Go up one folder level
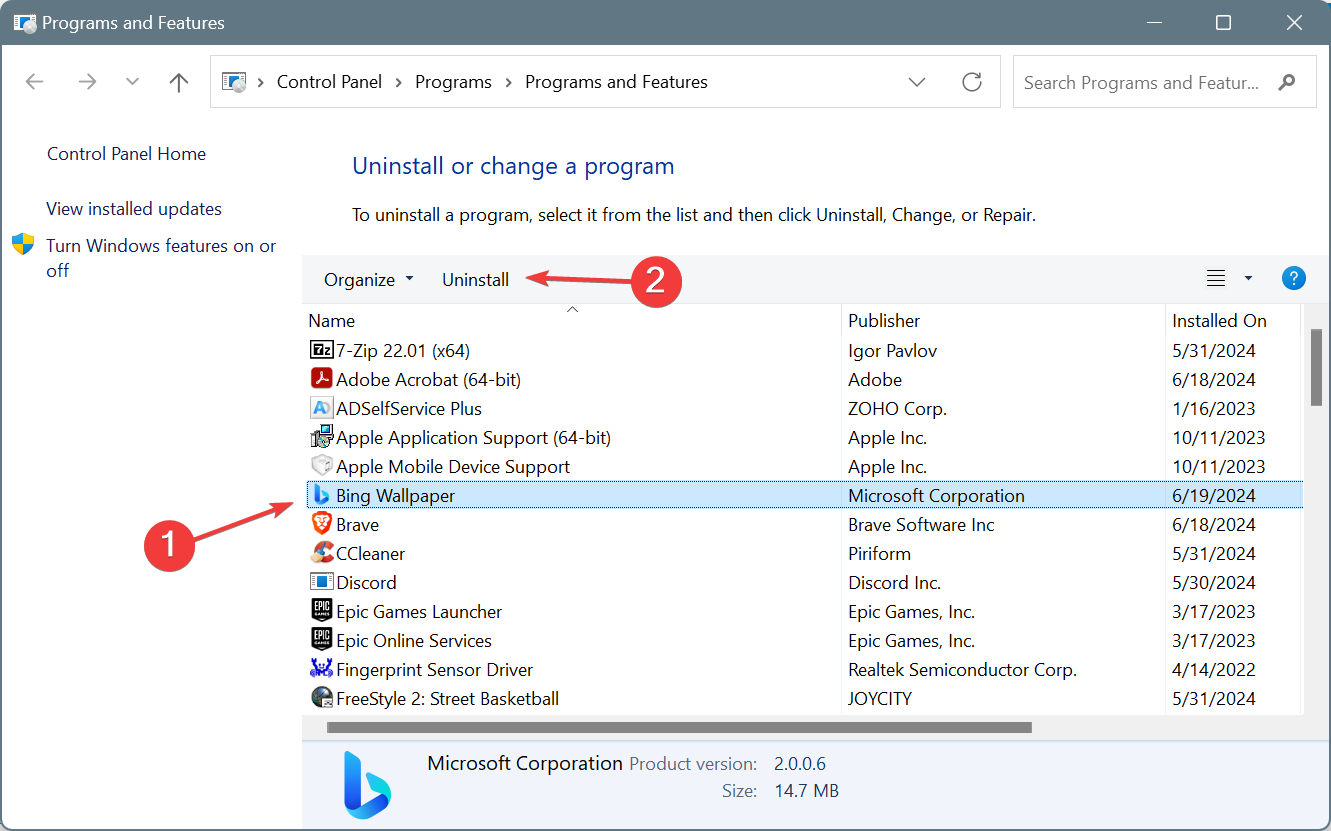 pos(179,82)
